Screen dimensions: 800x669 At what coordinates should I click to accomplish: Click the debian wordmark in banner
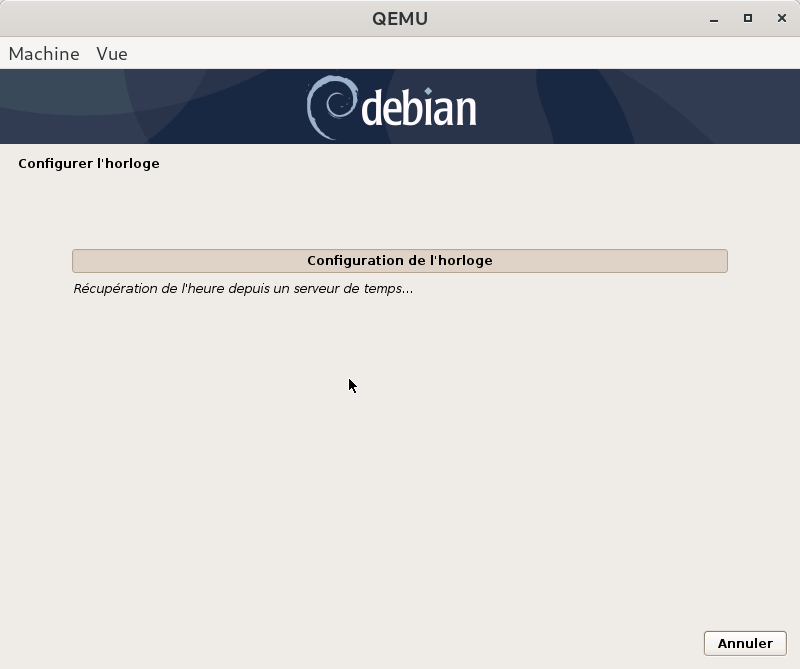coord(418,109)
